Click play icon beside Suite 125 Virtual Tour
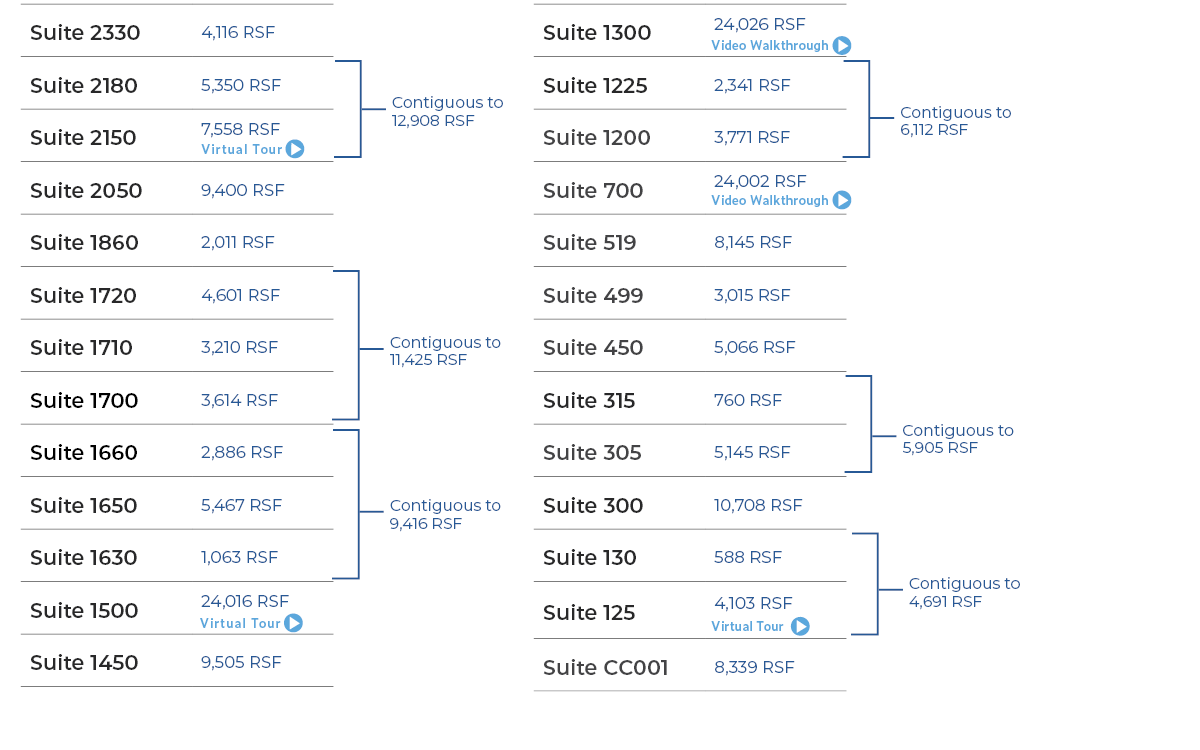Screen dimensions: 1200x750 click(800, 626)
